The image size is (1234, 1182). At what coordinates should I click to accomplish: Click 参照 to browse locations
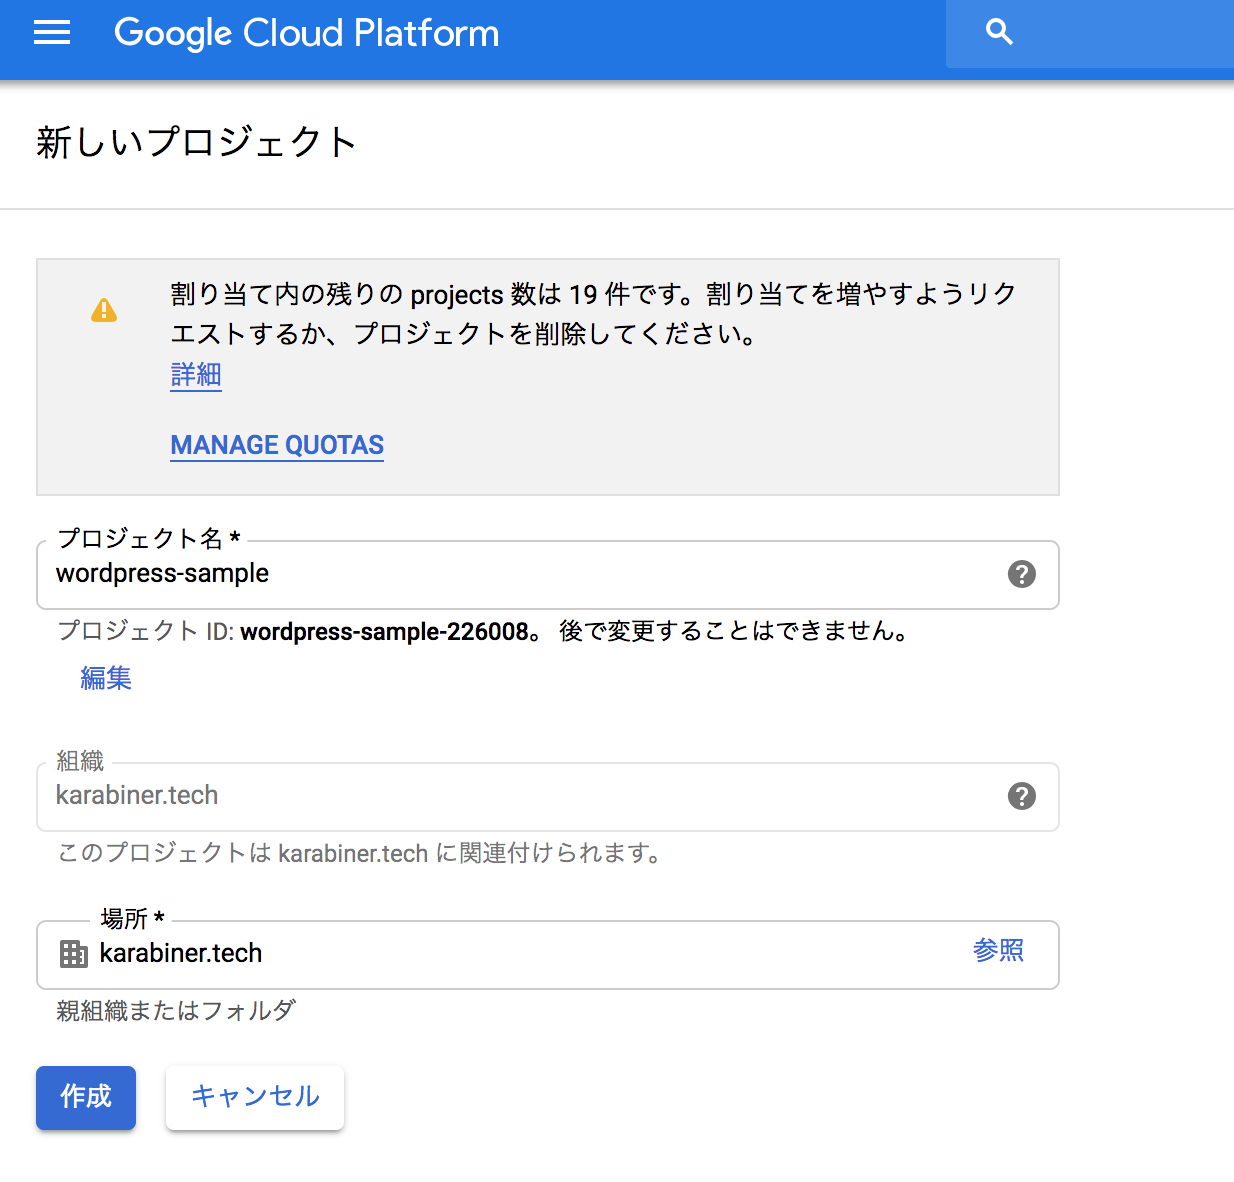(998, 950)
